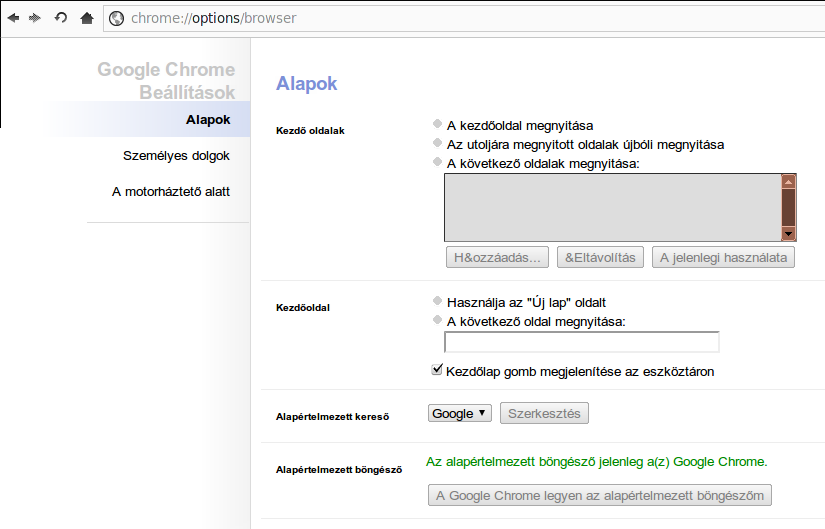The height and width of the screenshot is (529, 825).
Task: Focus the chrome://options/browser address bar
Action: click(463, 18)
